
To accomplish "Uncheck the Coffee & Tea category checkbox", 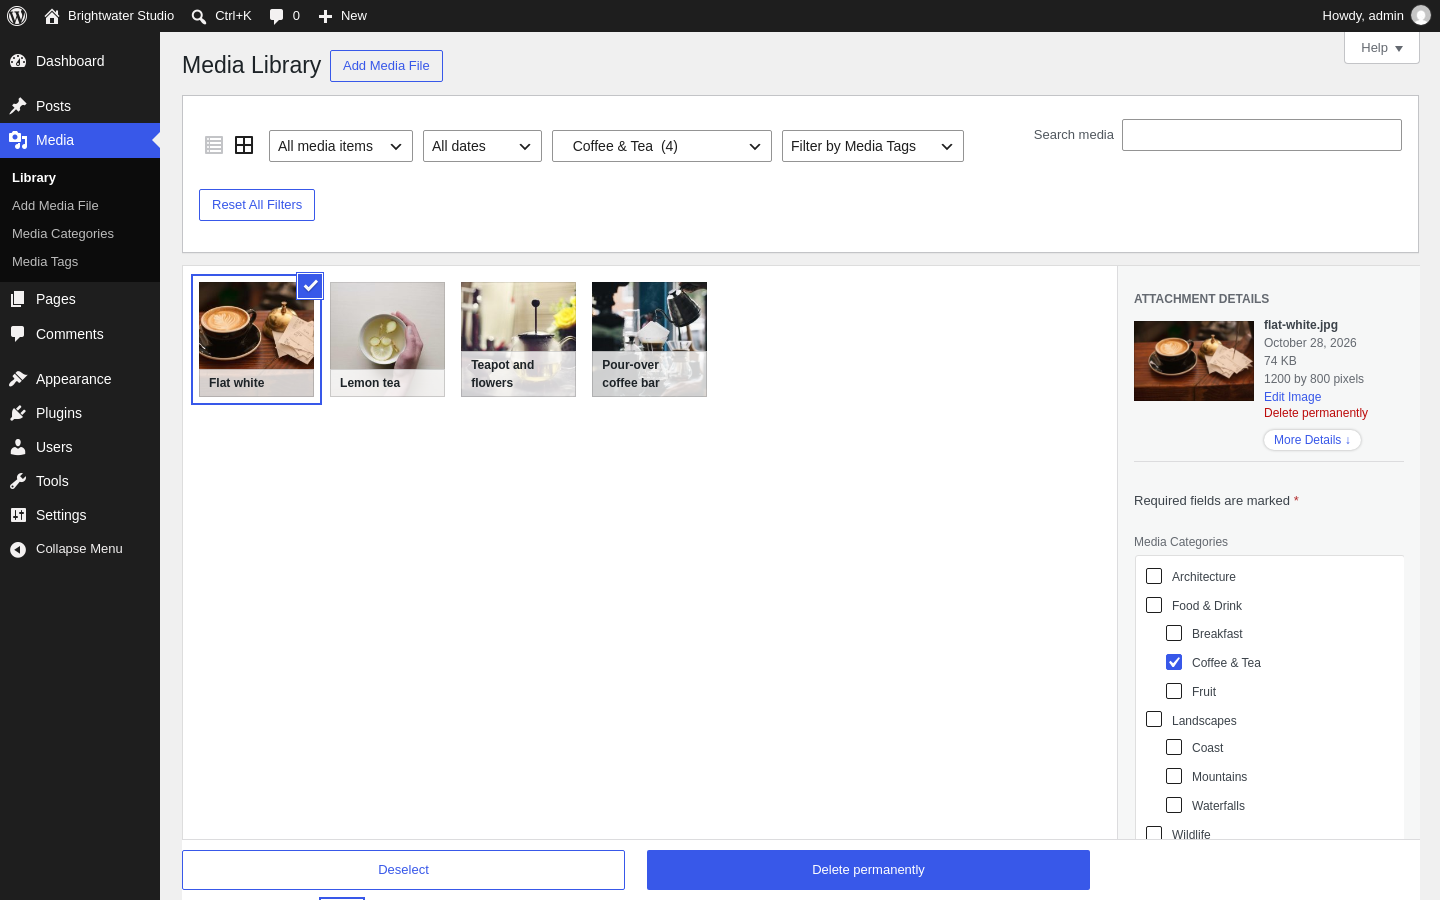I will tap(1174, 662).
